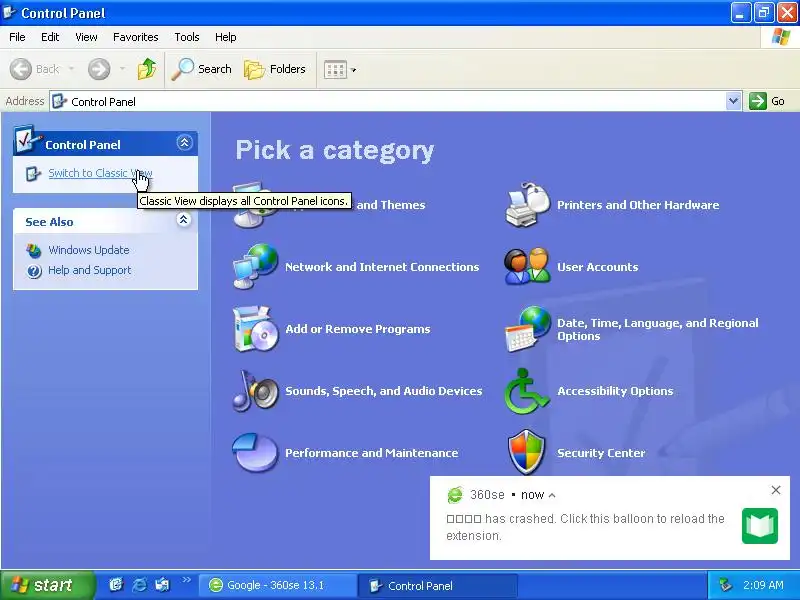Click the Windows Update icon in See Also
The width and height of the screenshot is (800, 600).
34,250
